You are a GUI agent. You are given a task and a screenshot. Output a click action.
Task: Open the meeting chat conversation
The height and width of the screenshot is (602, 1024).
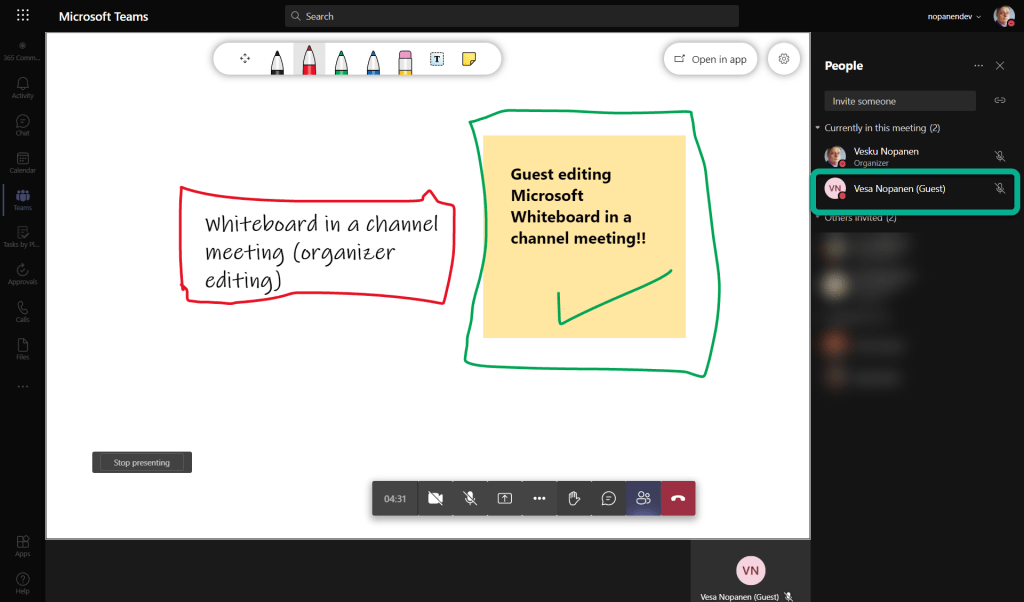coord(608,498)
